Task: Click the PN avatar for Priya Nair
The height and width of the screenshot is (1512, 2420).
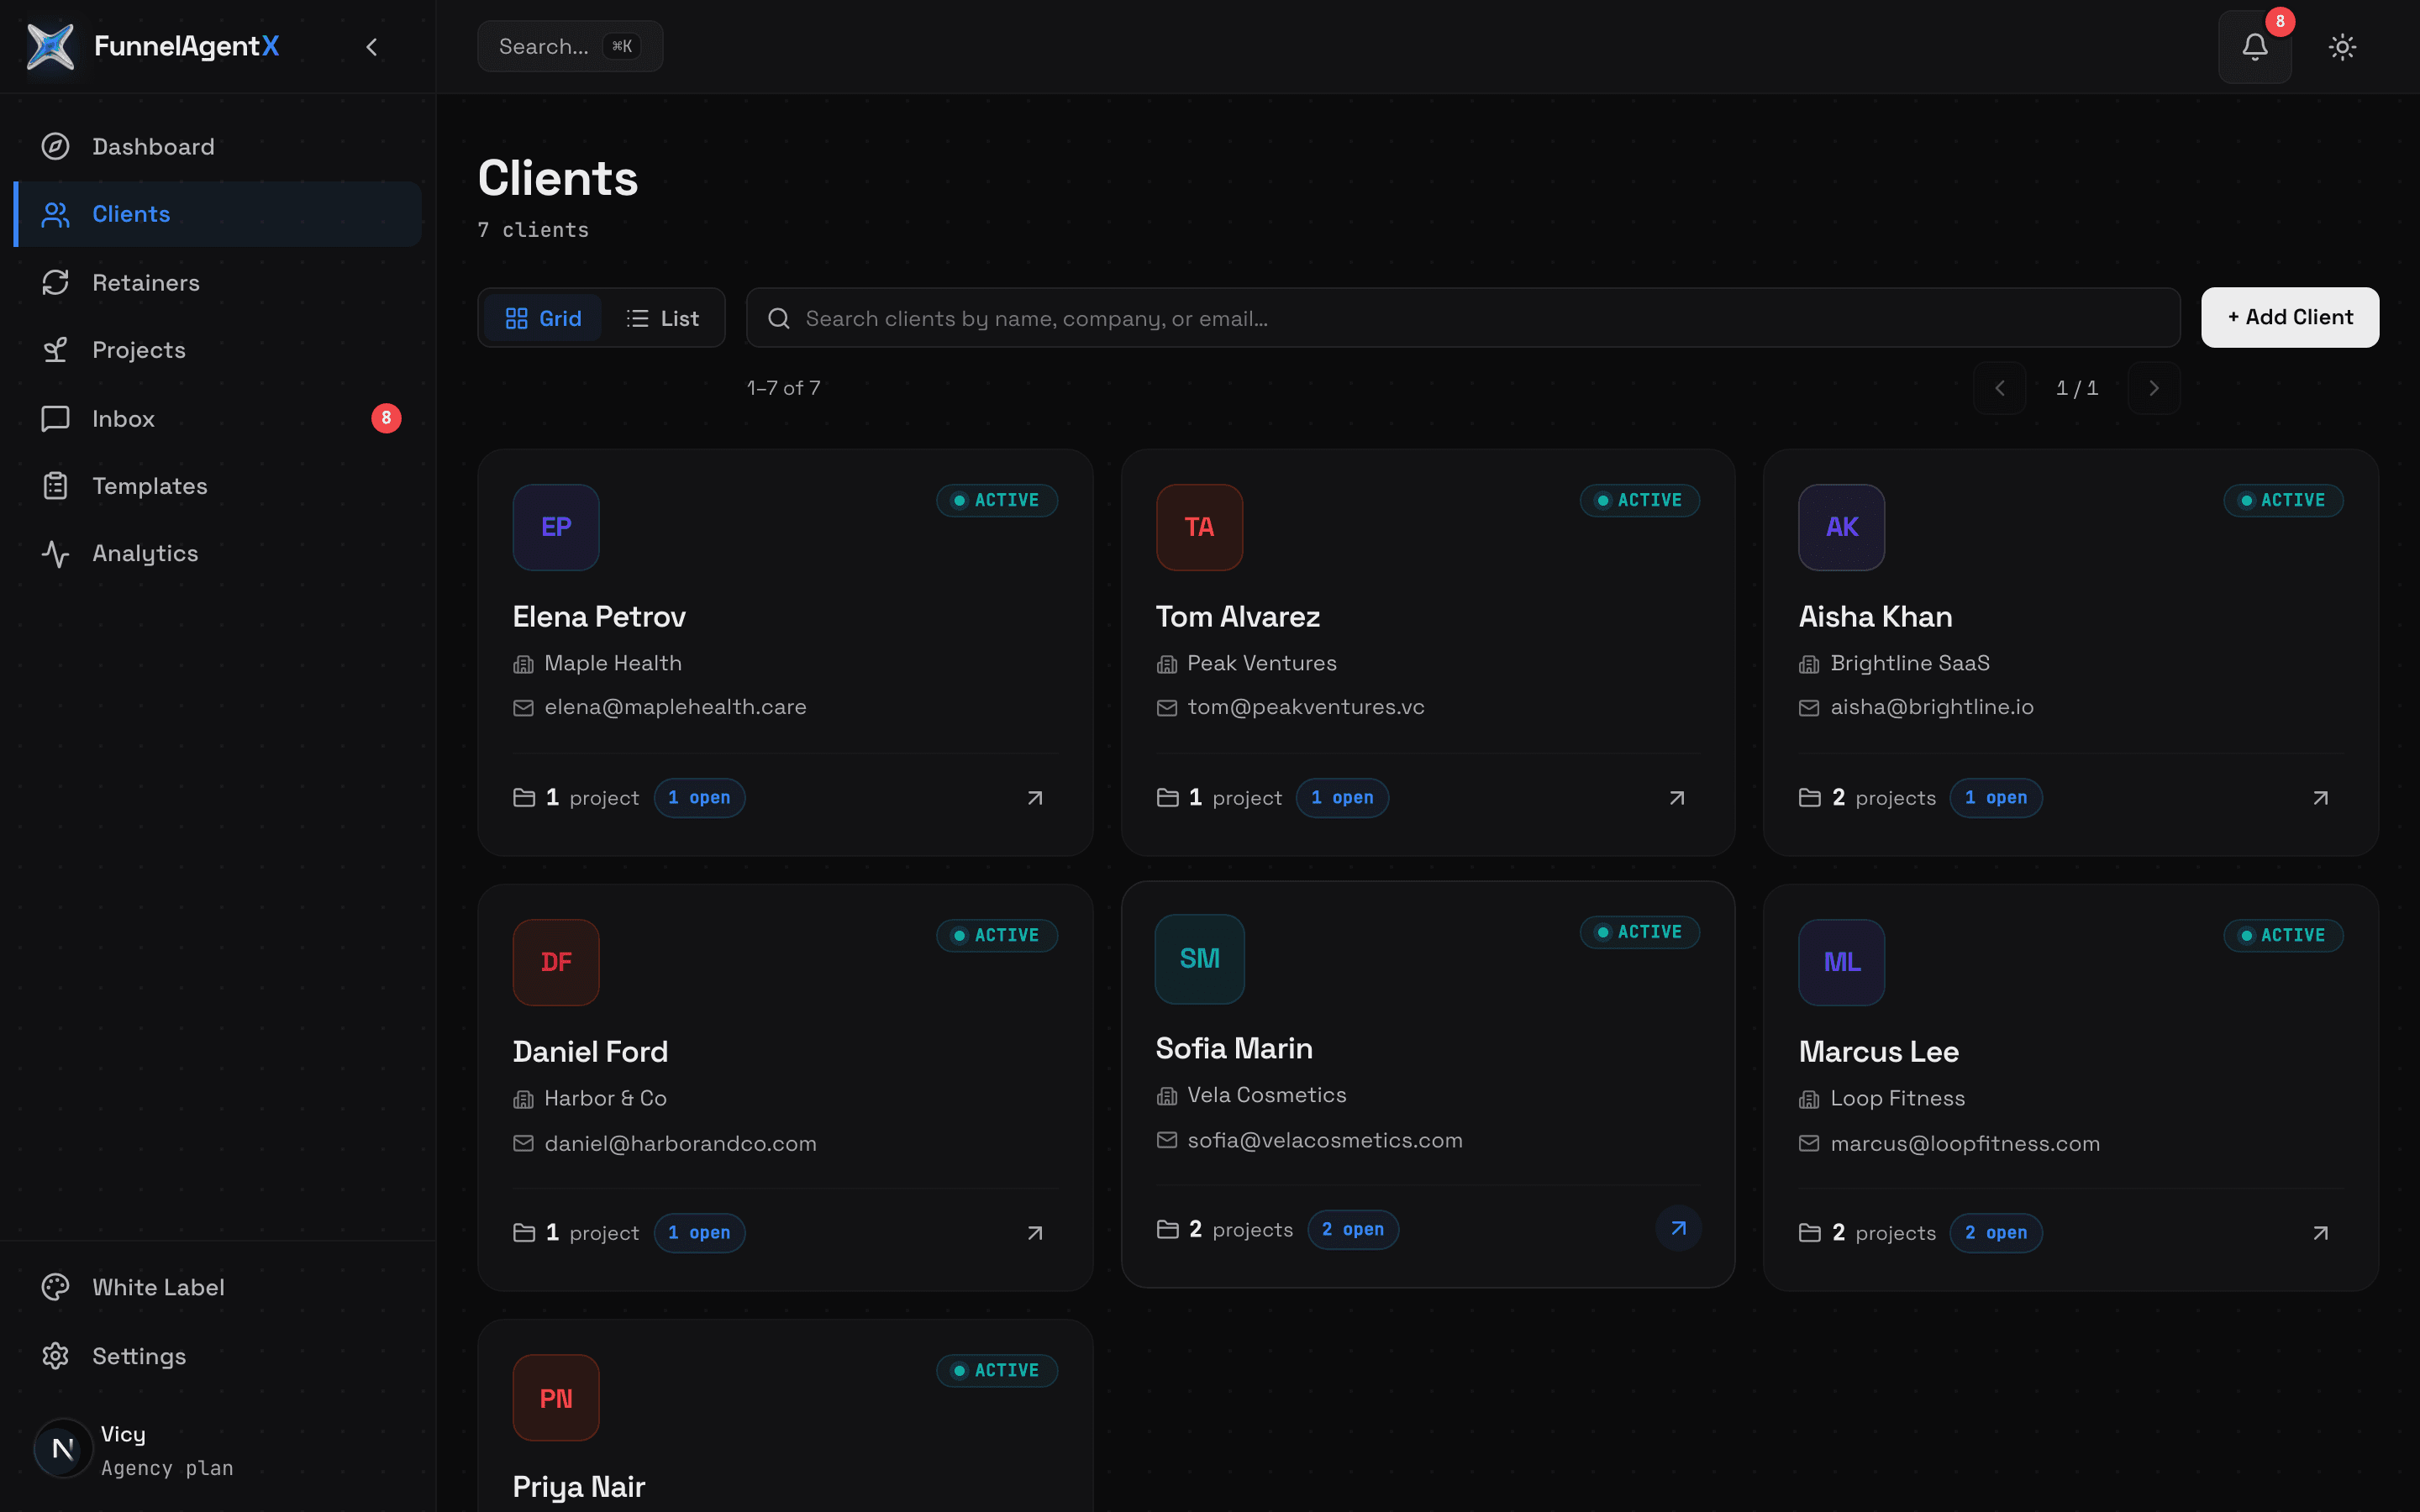Action: (x=556, y=1398)
